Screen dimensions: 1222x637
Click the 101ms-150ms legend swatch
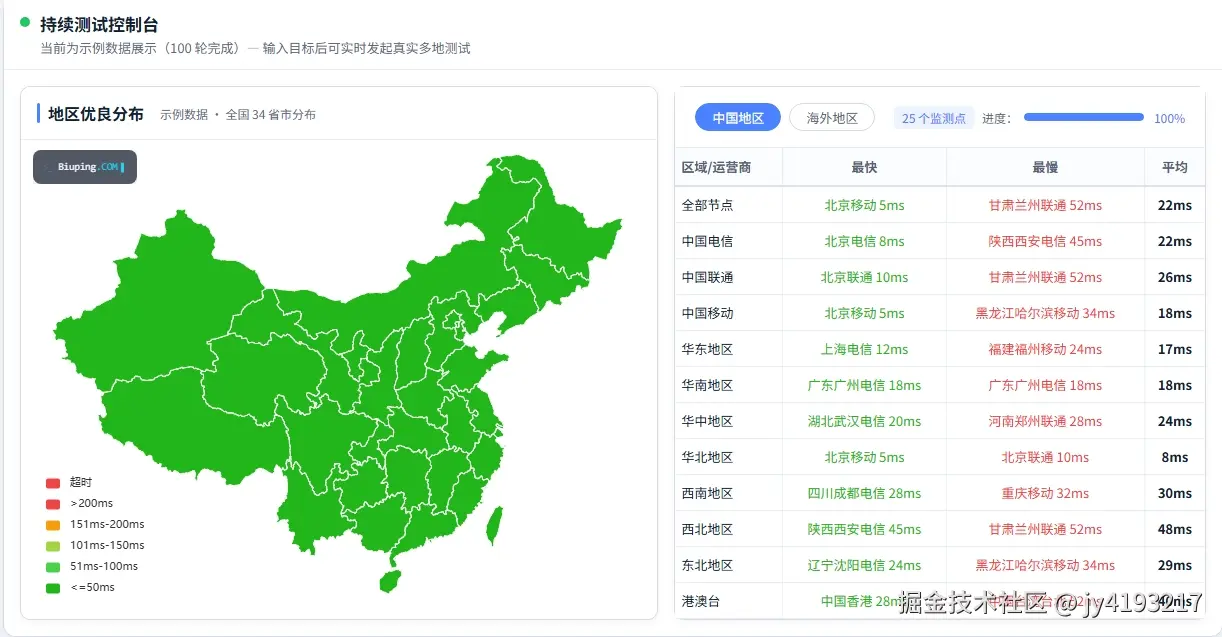pos(53,546)
